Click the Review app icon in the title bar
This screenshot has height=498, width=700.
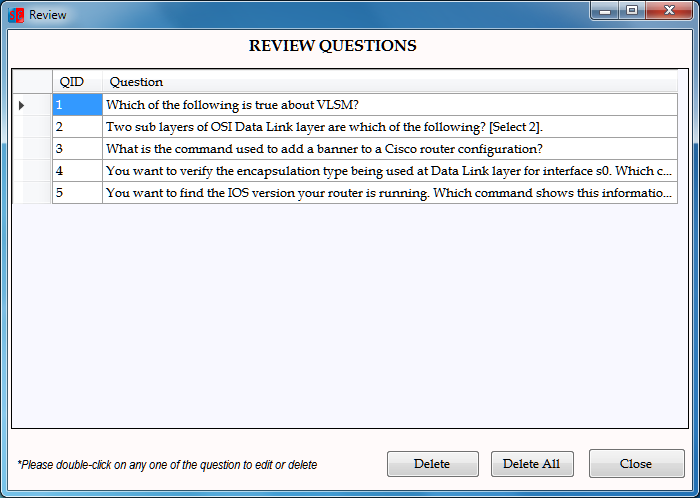coord(16,15)
